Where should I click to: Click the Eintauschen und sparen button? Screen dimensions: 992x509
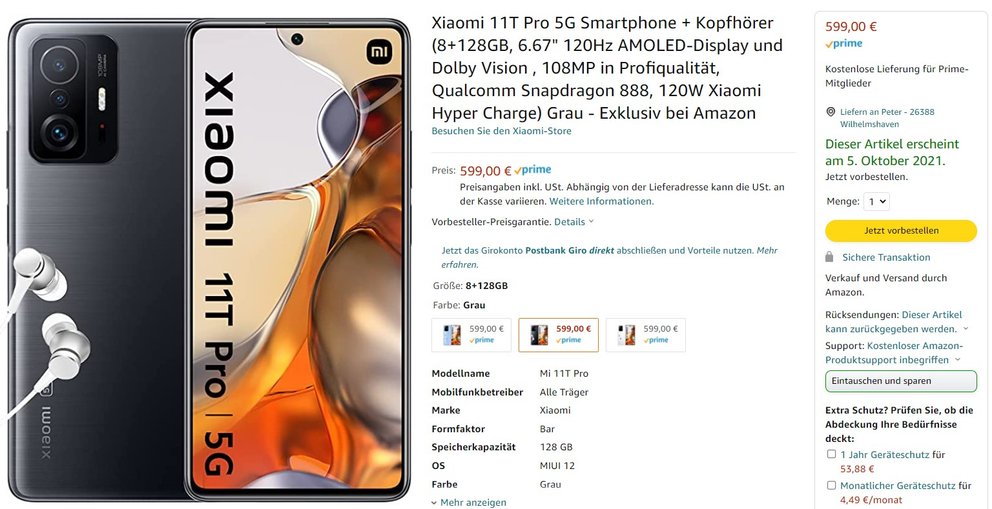pos(901,381)
